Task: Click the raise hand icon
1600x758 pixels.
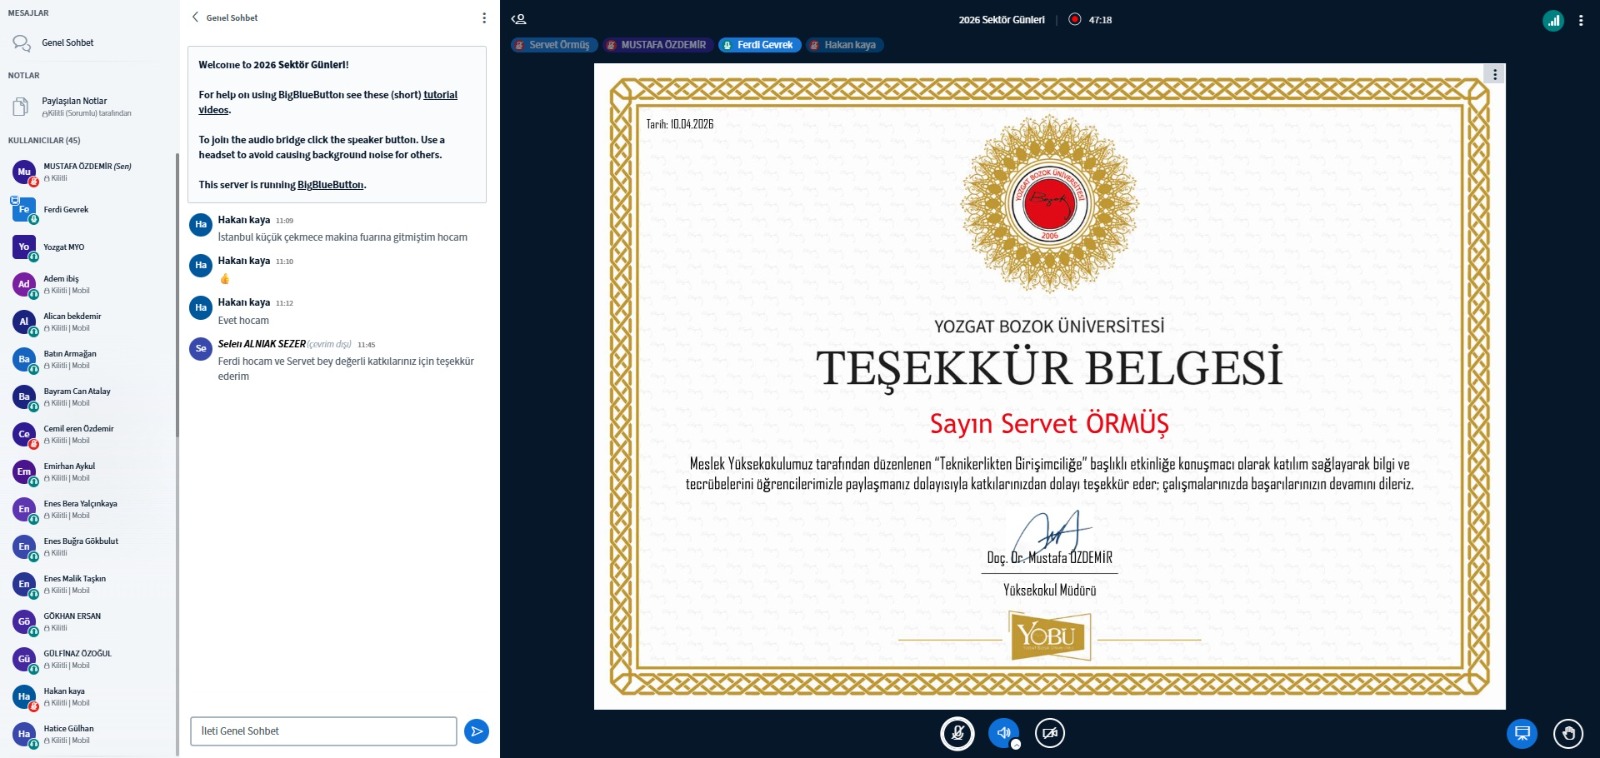Action: (1568, 733)
